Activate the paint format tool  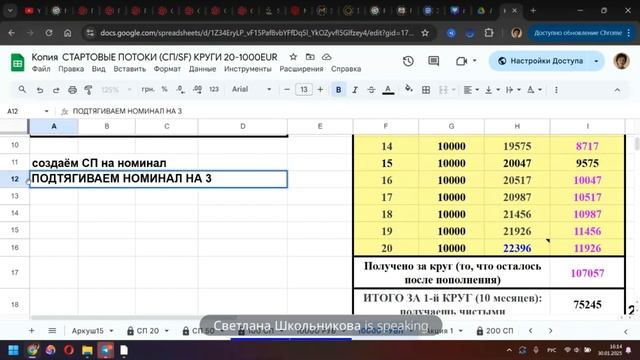tap(88, 90)
